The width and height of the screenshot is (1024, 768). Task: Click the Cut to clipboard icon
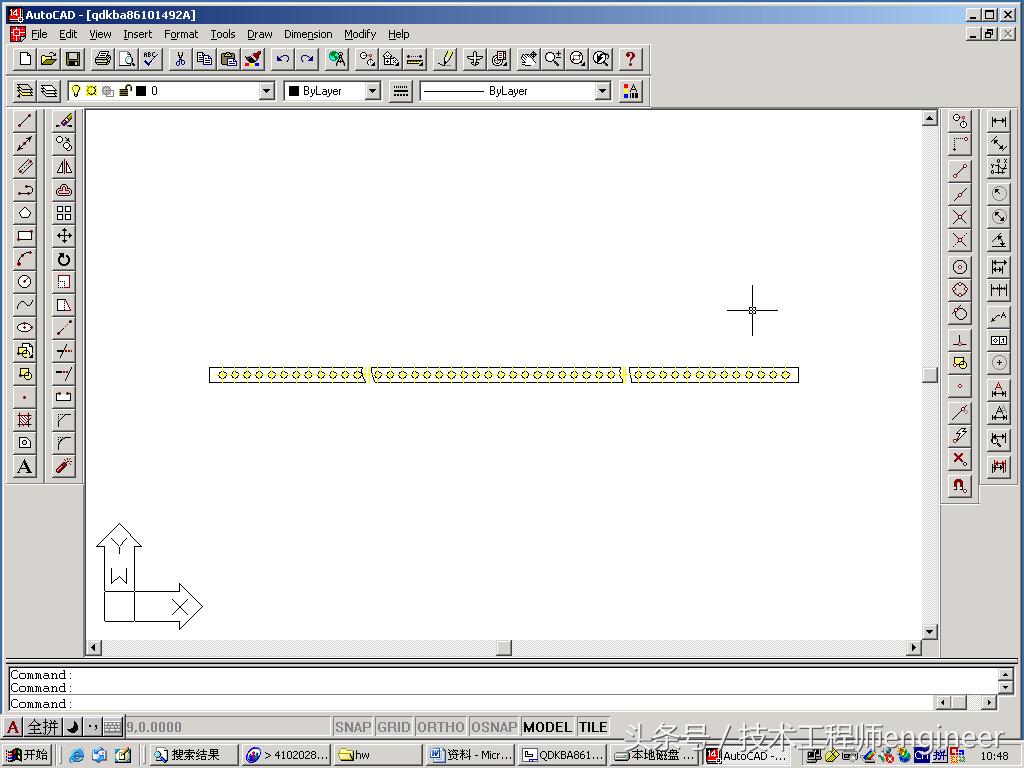pyautogui.click(x=180, y=59)
